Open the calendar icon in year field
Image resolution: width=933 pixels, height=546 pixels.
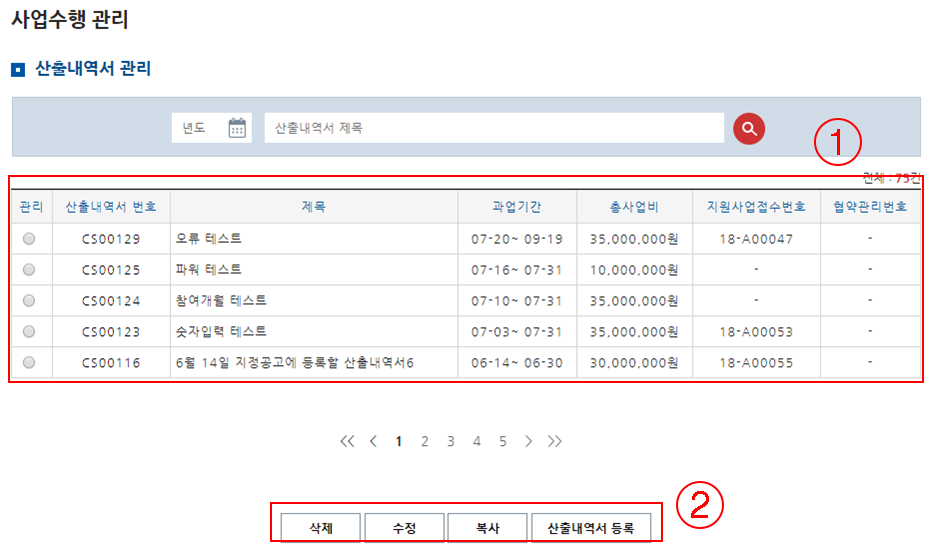pos(237,128)
